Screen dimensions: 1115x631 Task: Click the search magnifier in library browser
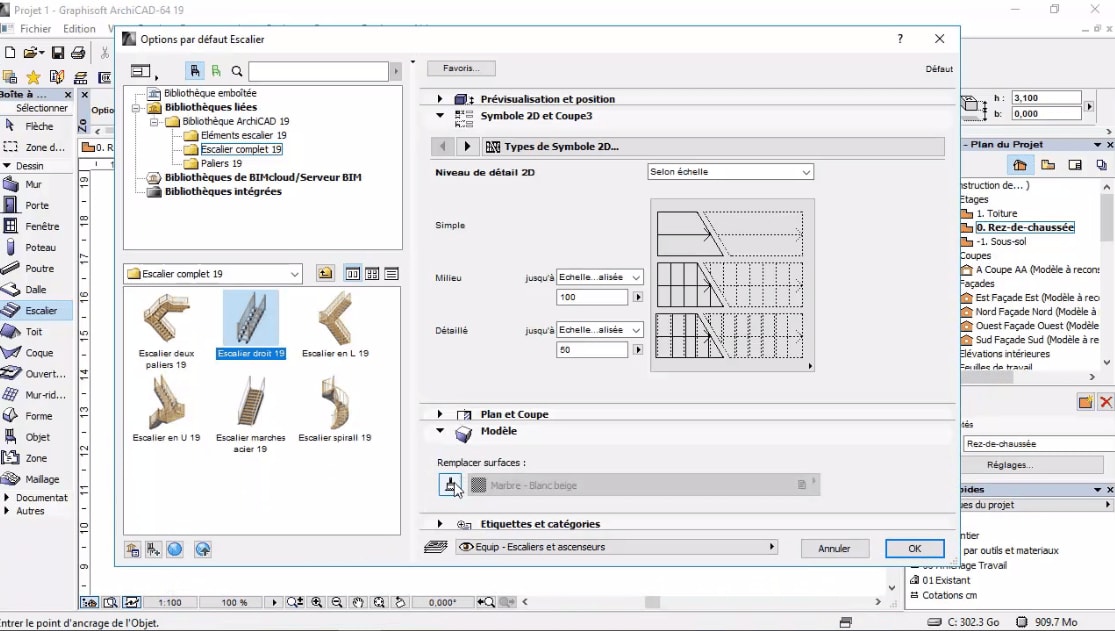tap(237, 71)
